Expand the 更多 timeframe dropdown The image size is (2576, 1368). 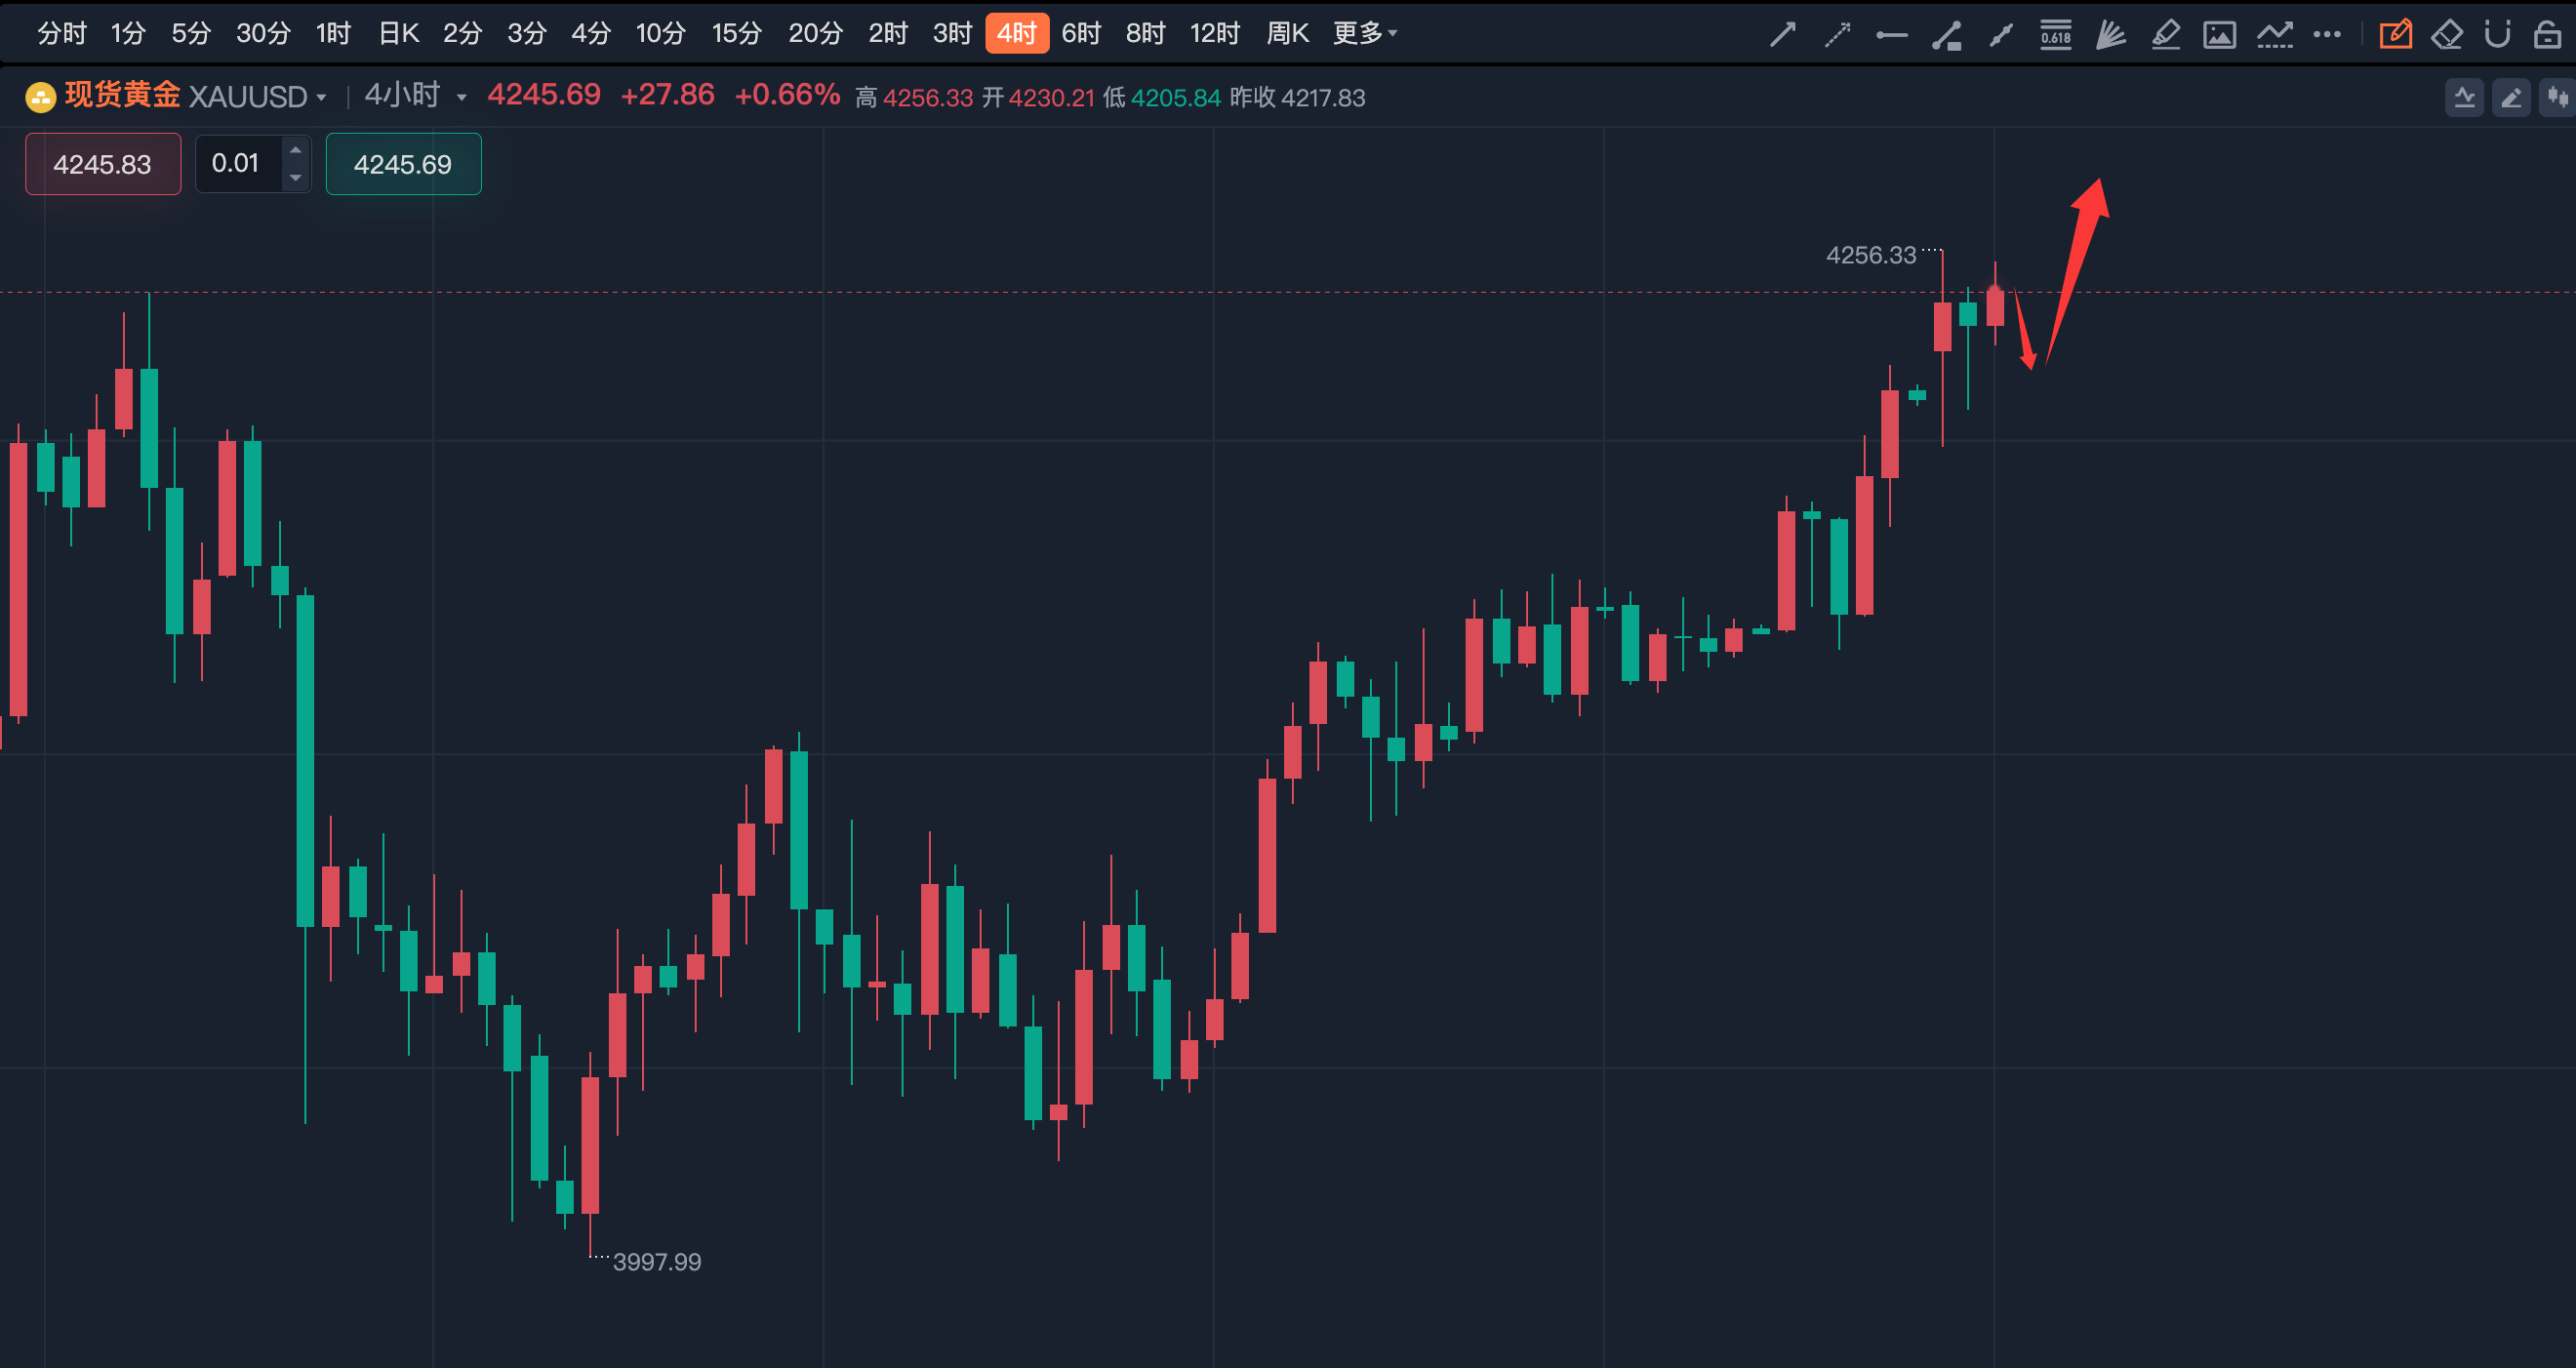point(1364,33)
